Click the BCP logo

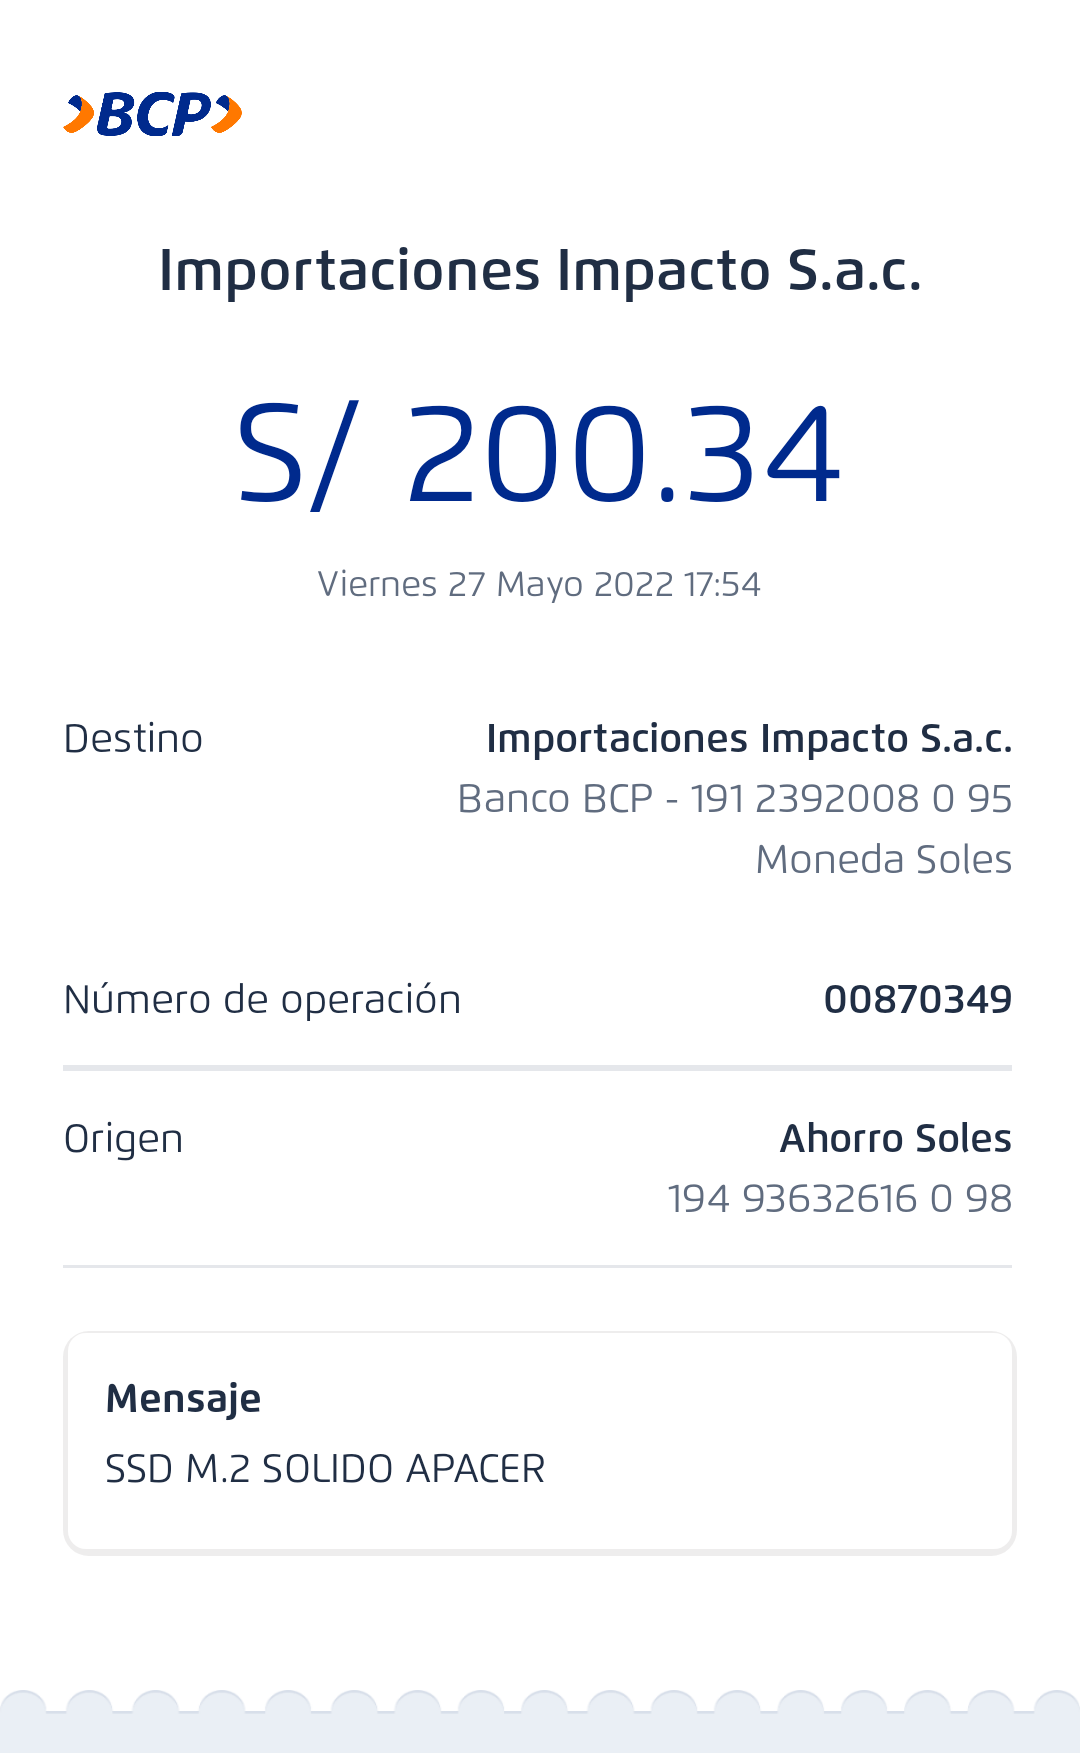click(x=153, y=114)
